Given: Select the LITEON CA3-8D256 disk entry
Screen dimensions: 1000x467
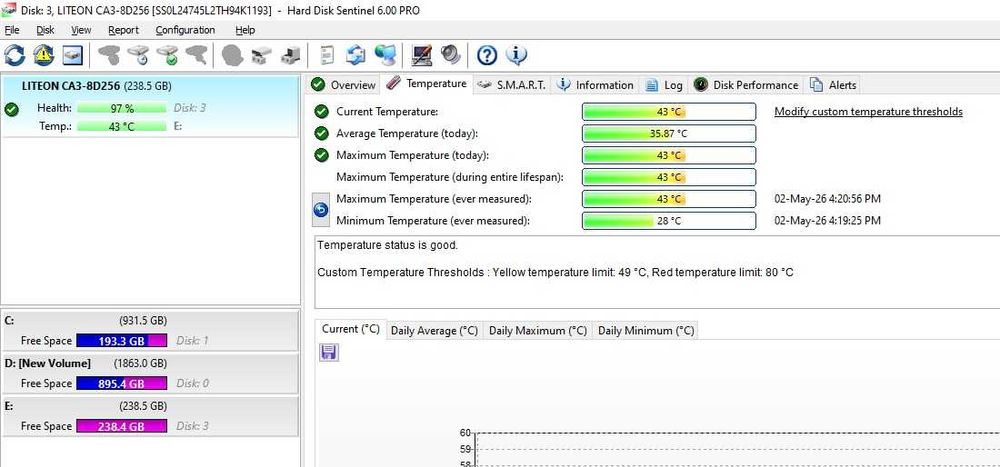Looking at the screenshot, I should [150, 105].
